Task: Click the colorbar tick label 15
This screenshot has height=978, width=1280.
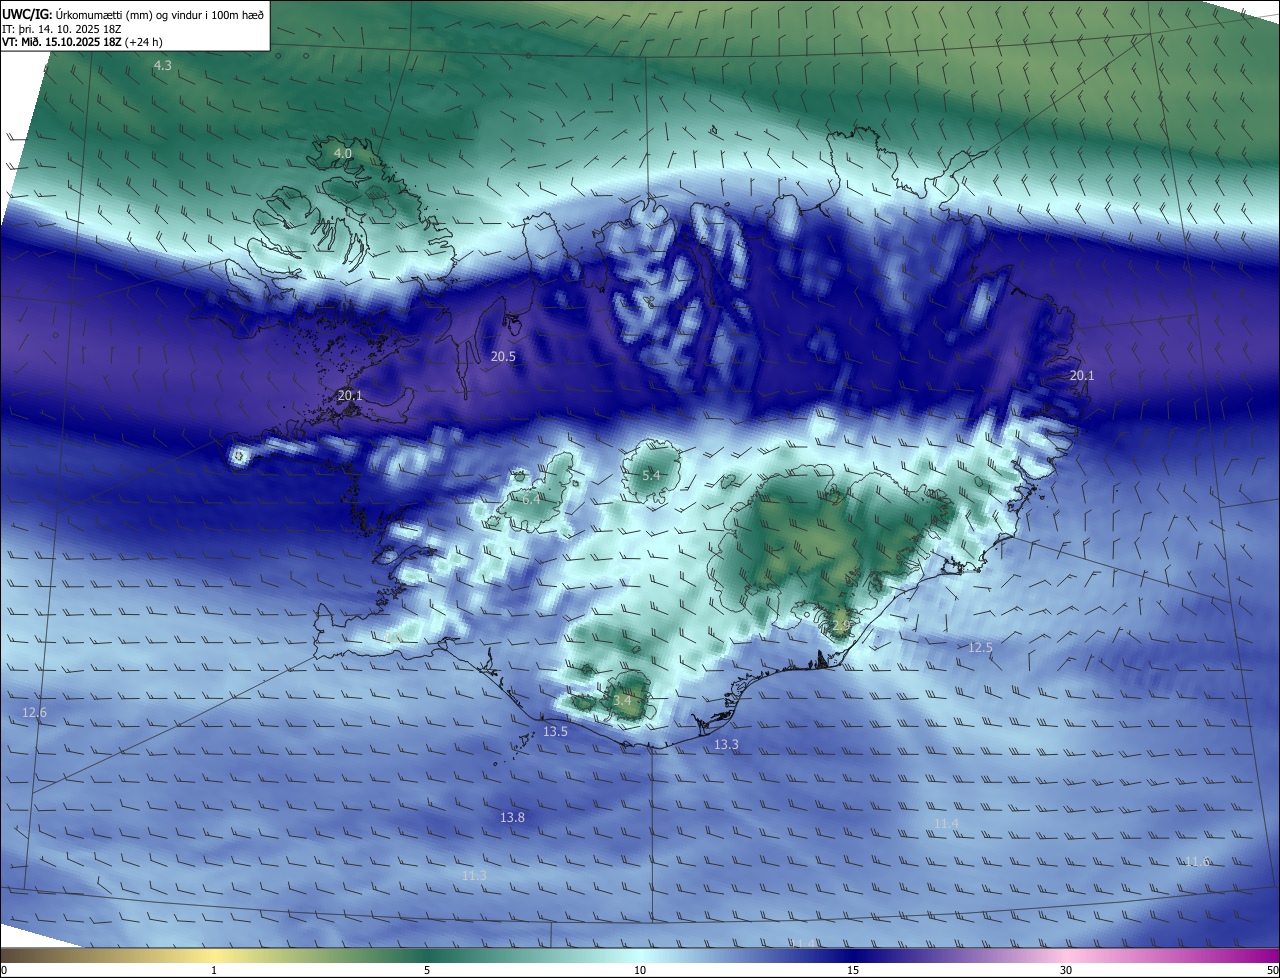Action: pyautogui.click(x=853, y=970)
